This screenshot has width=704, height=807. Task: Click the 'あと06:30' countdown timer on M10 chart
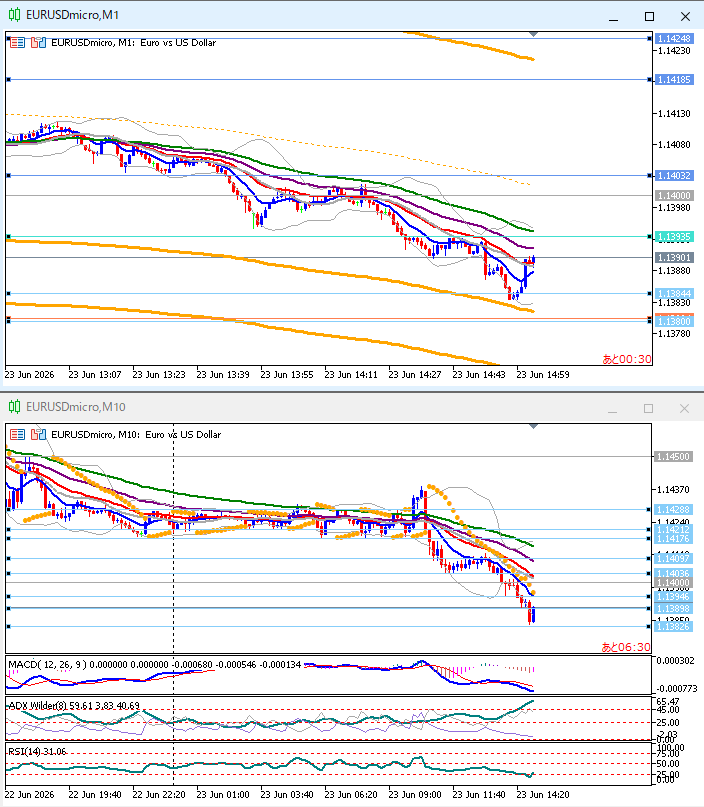click(626, 647)
